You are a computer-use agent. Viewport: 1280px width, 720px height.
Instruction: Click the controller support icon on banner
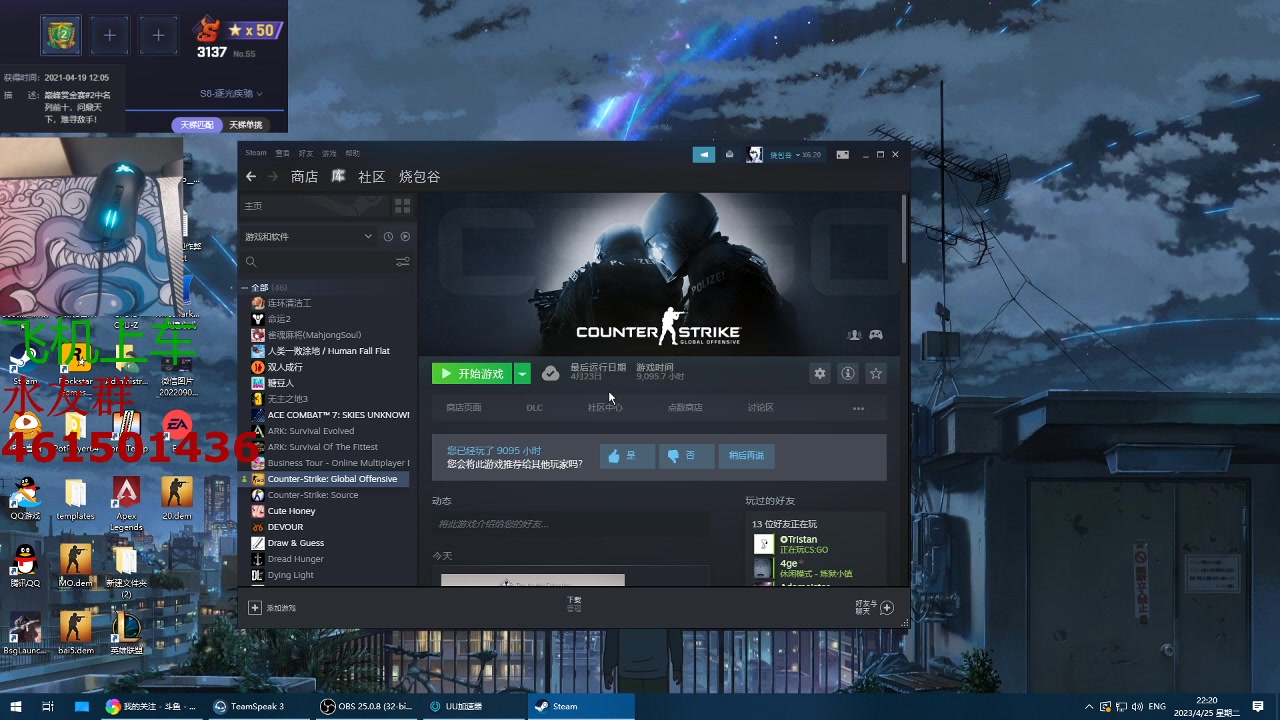(876, 335)
